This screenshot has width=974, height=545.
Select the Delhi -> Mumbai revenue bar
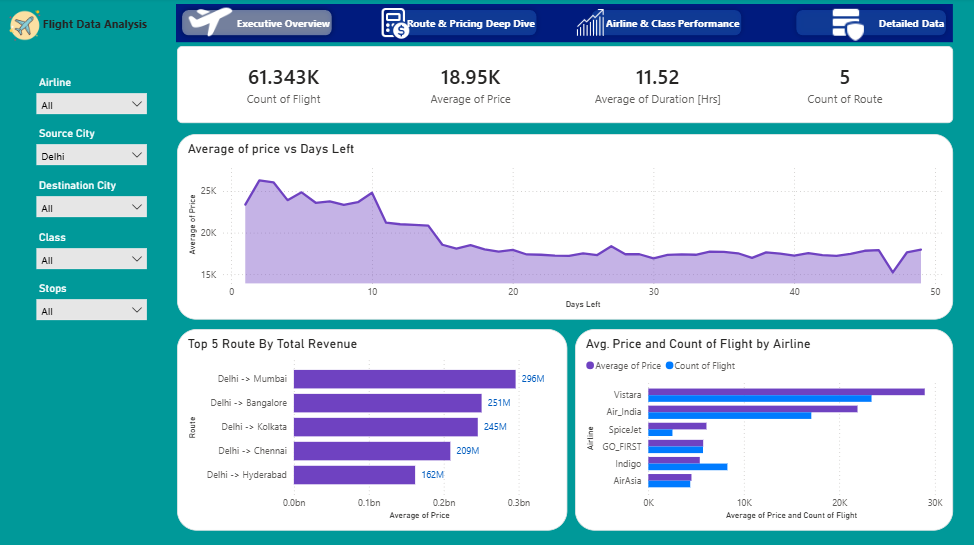click(x=404, y=379)
